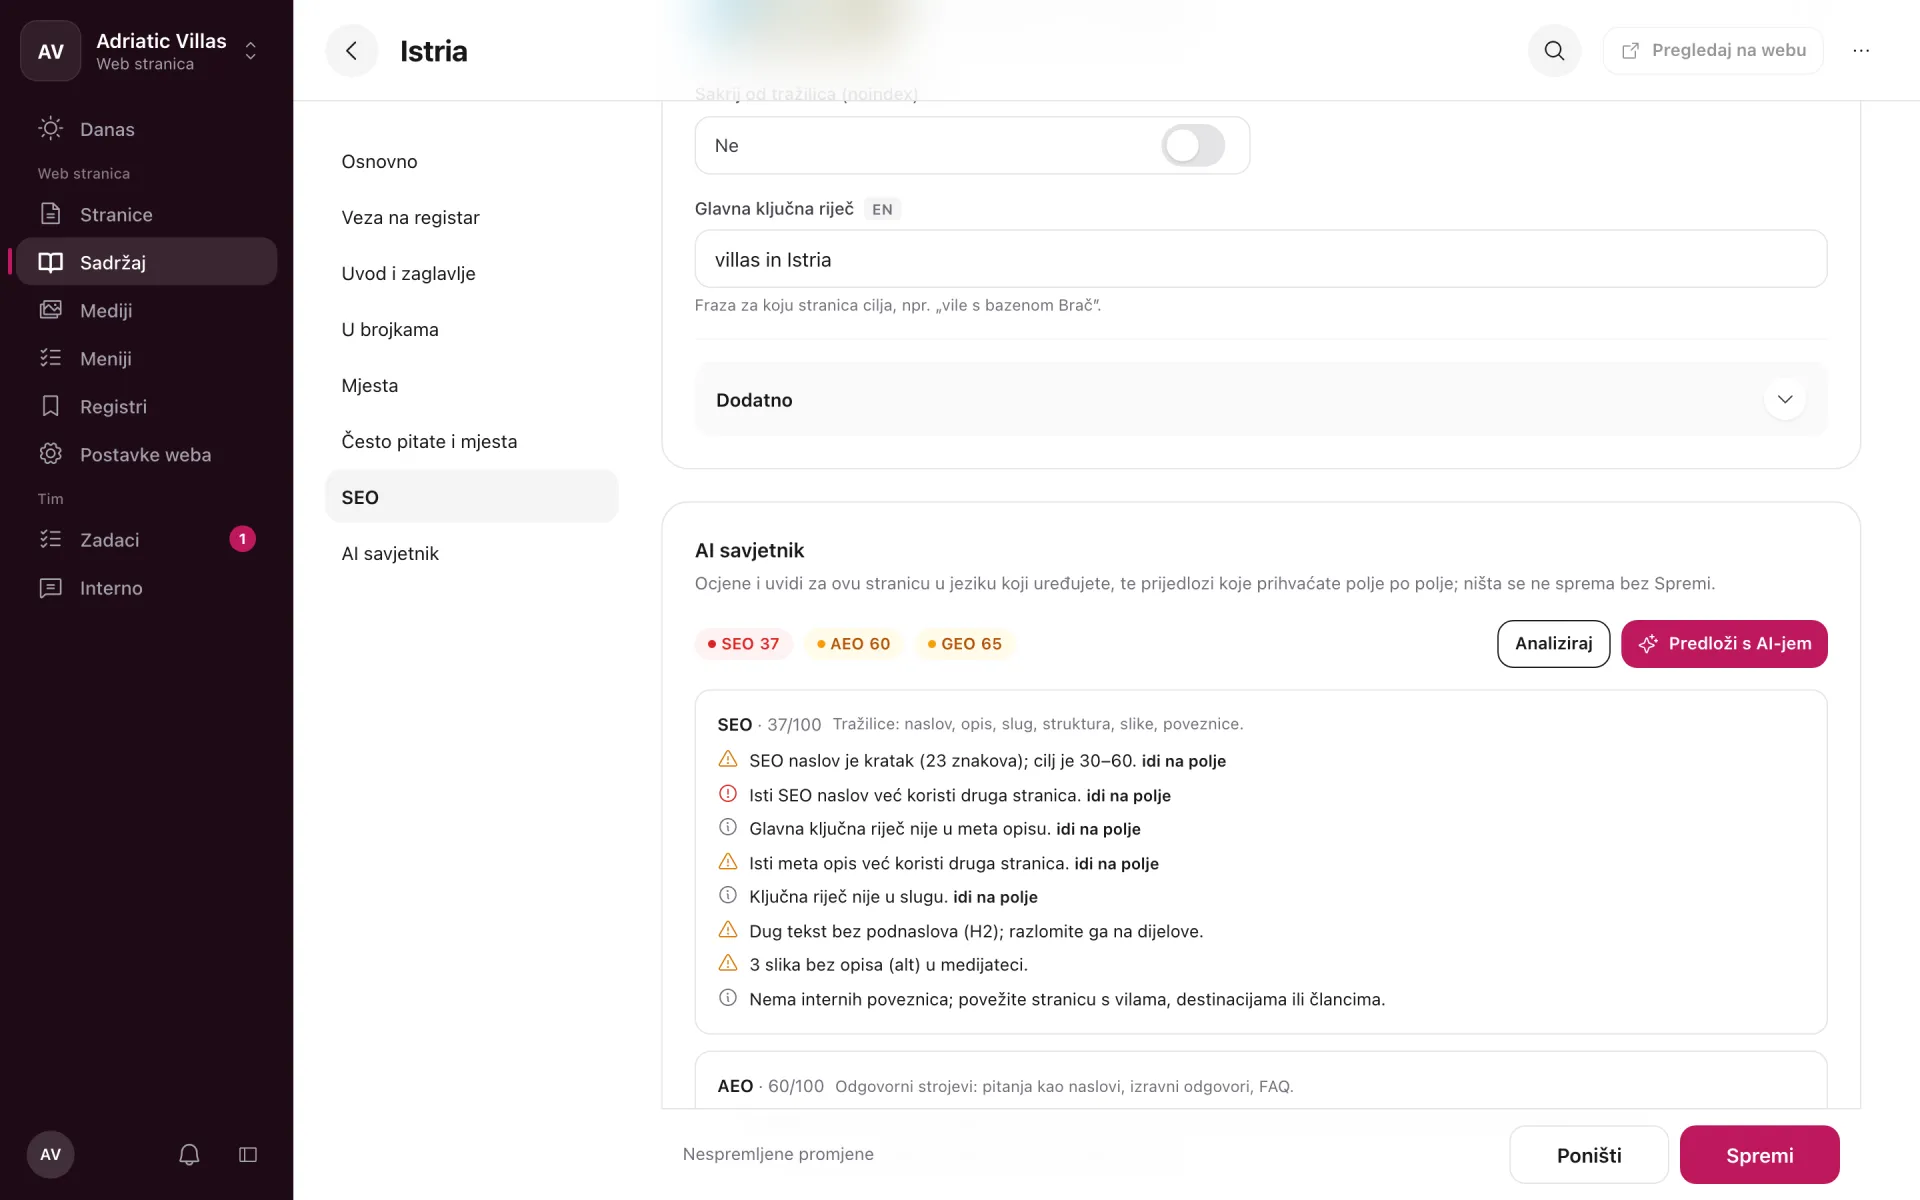Click the Interno chat icon
The image size is (1920, 1200).
50,588
